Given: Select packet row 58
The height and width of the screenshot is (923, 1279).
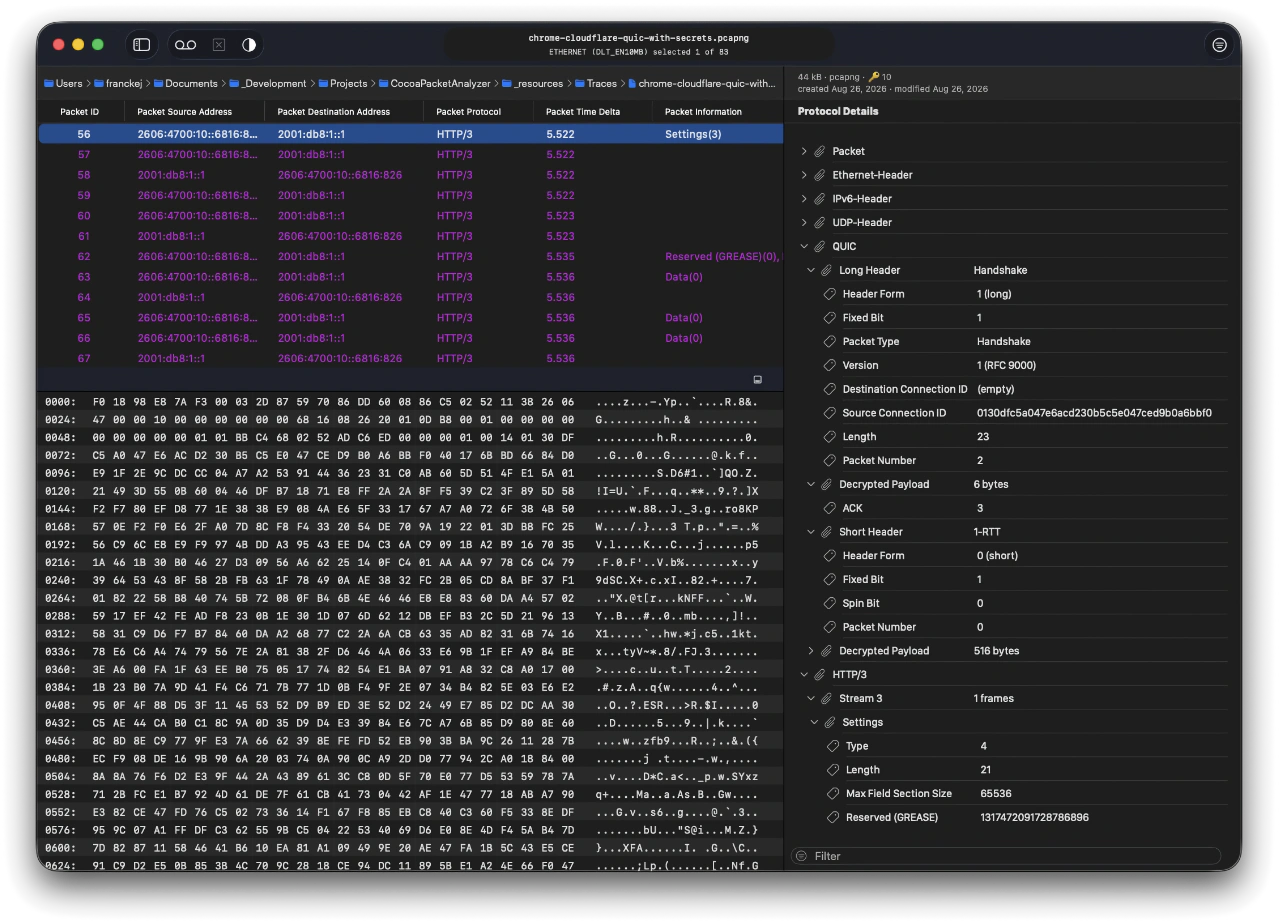Looking at the screenshot, I should tap(411, 175).
